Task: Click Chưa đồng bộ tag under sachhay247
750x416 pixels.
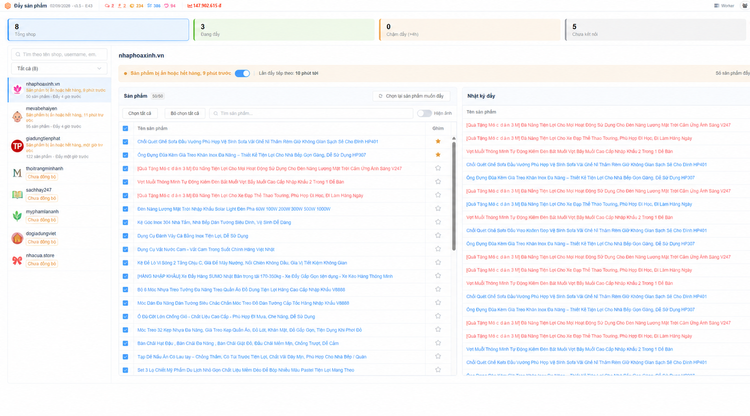Action: (x=42, y=198)
